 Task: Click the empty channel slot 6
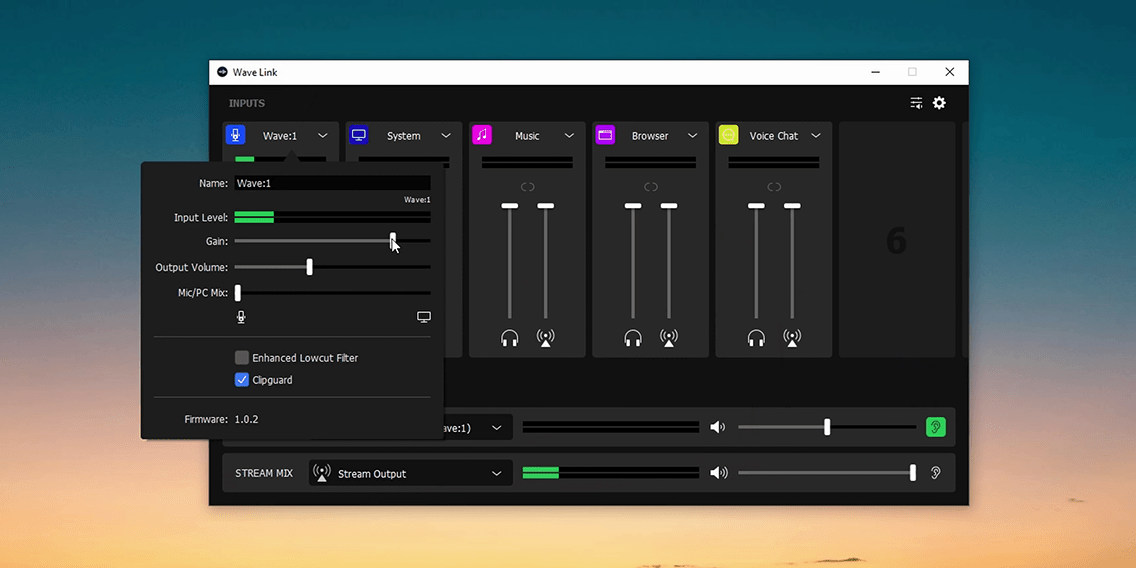[897, 240]
